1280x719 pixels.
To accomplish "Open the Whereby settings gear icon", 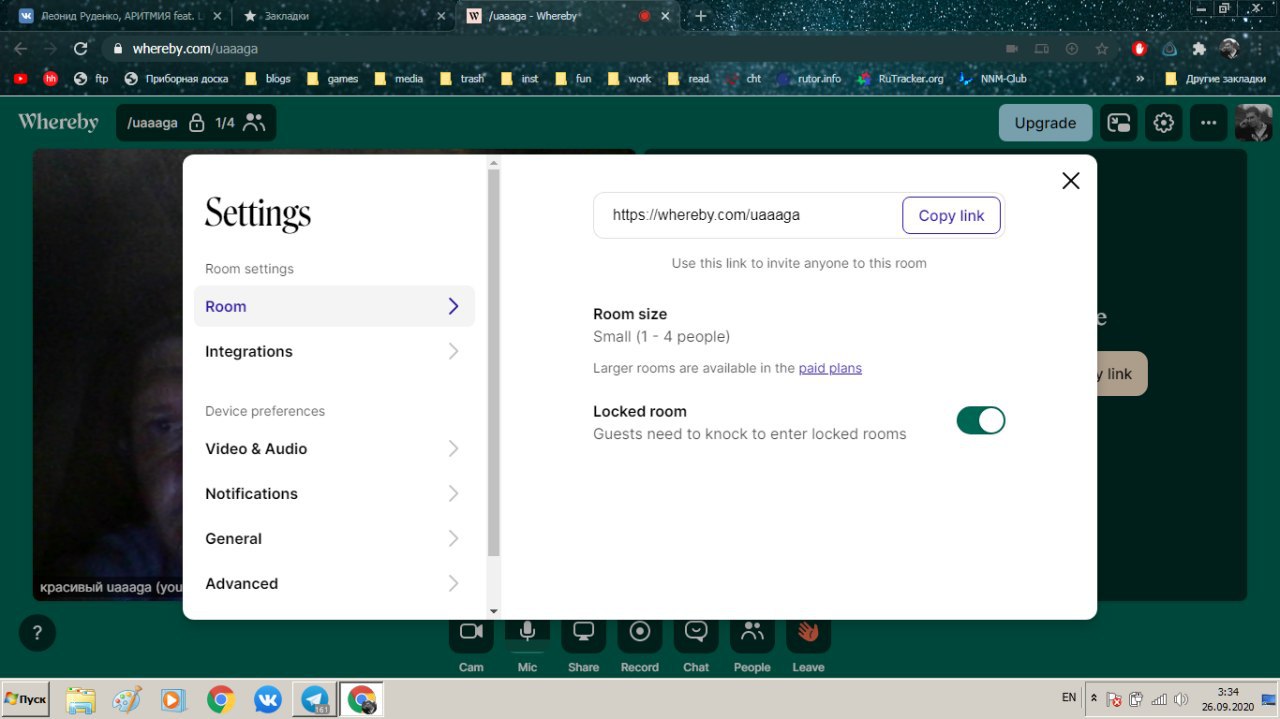I will click(x=1163, y=123).
